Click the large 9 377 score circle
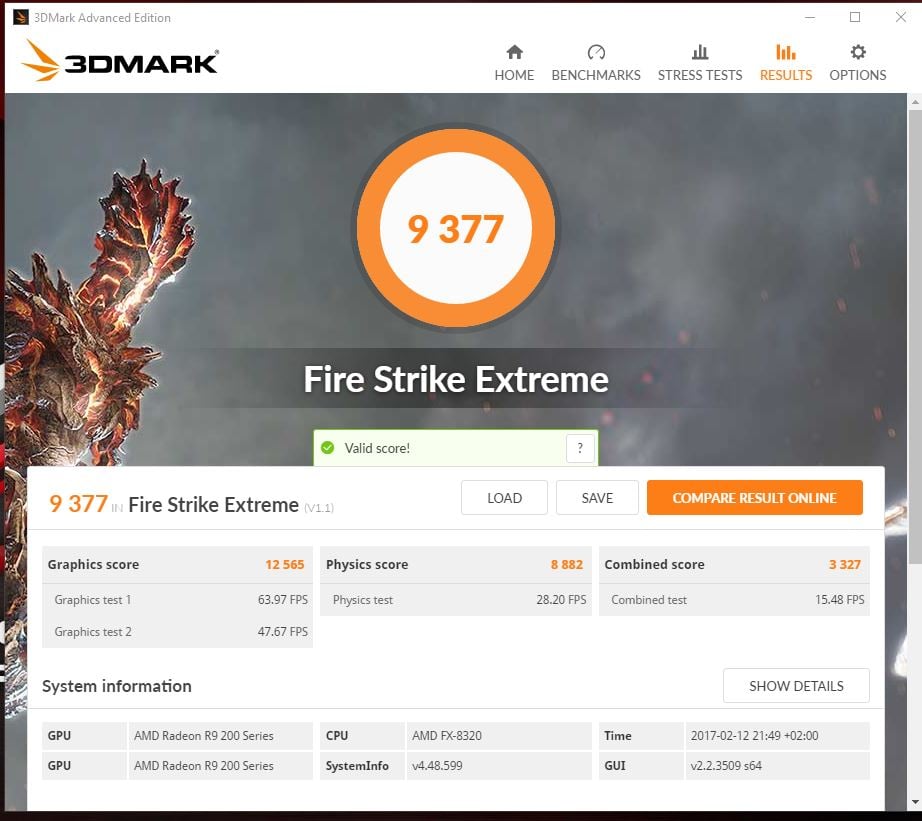Image resolution: width=922 pixels, height=821 pixels. [x=456, y=228]
